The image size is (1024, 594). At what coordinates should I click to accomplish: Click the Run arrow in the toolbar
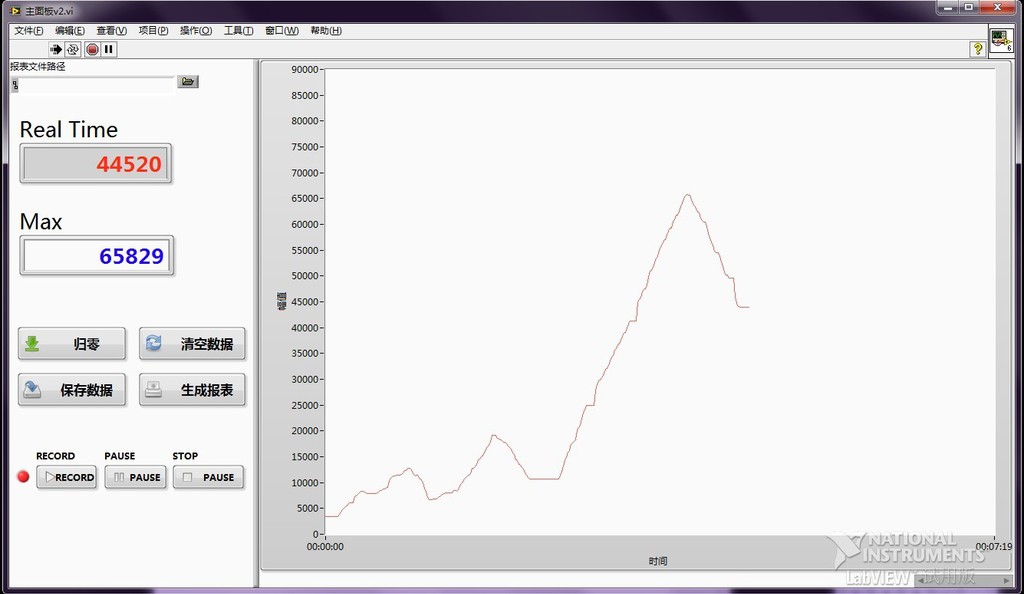[x=56, y=49]
